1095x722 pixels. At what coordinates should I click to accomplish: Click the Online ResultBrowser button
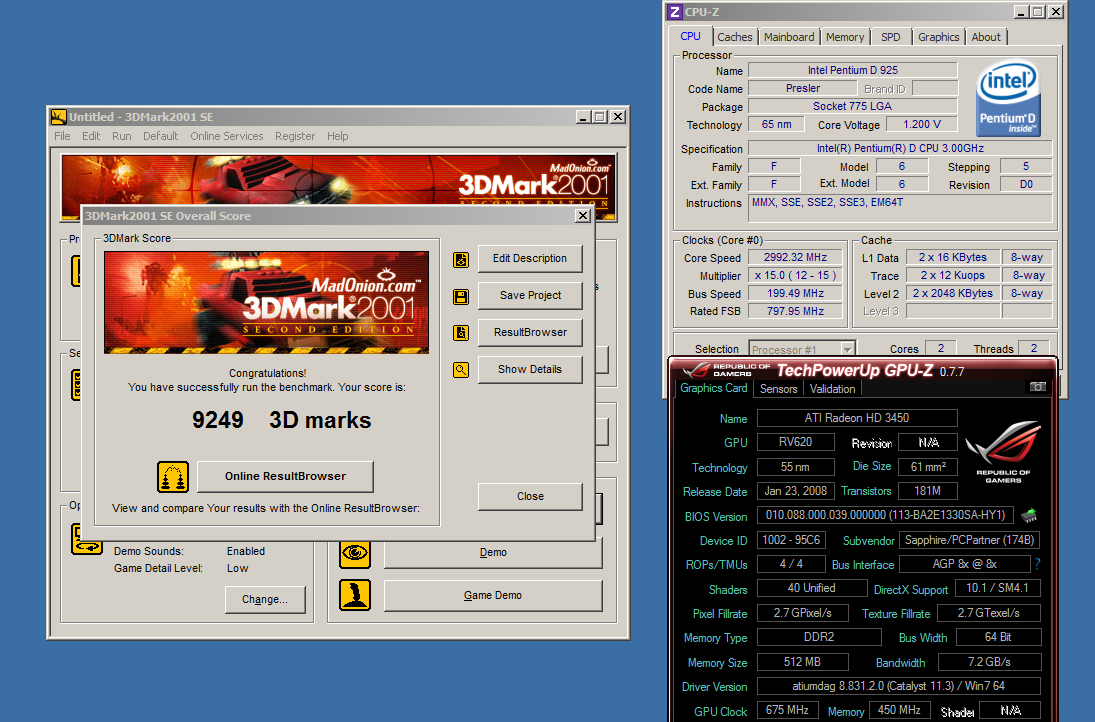tap(285, 476)
